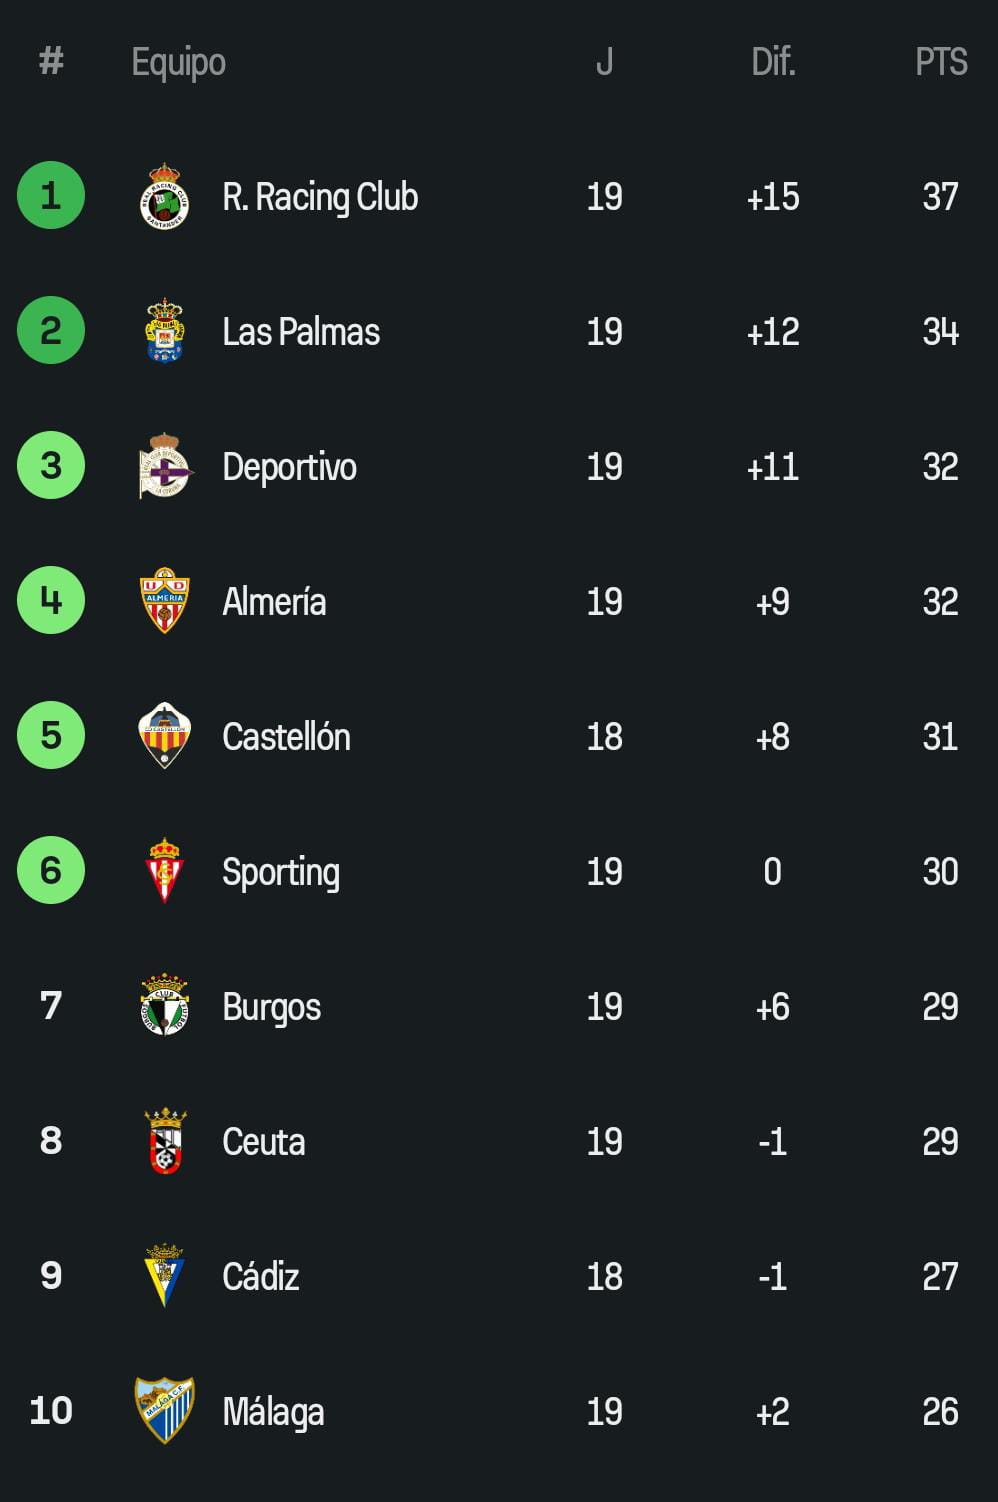Viewport: 998px width, 1502px height.
Task: Tap the Sporting team badge
Action: coord(164,871)
